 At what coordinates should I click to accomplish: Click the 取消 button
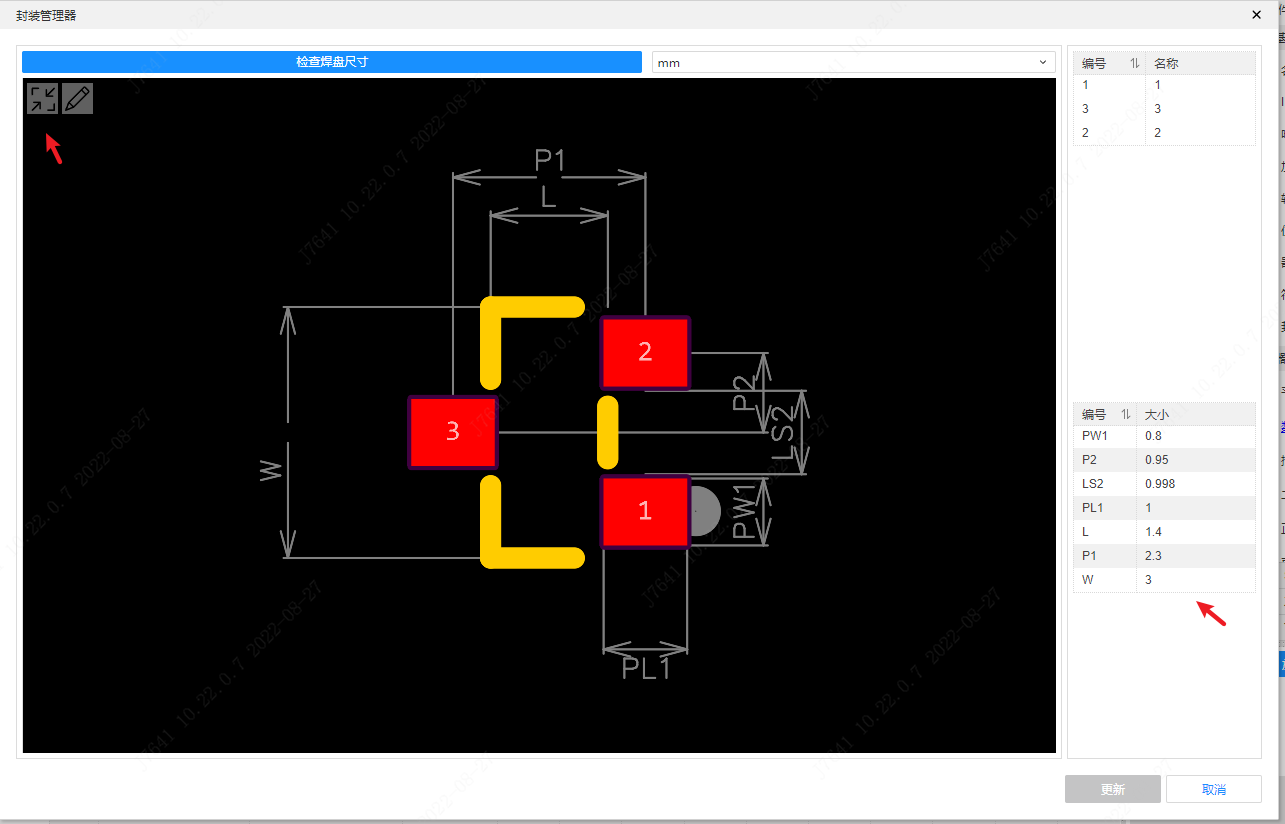(1214, 789)
